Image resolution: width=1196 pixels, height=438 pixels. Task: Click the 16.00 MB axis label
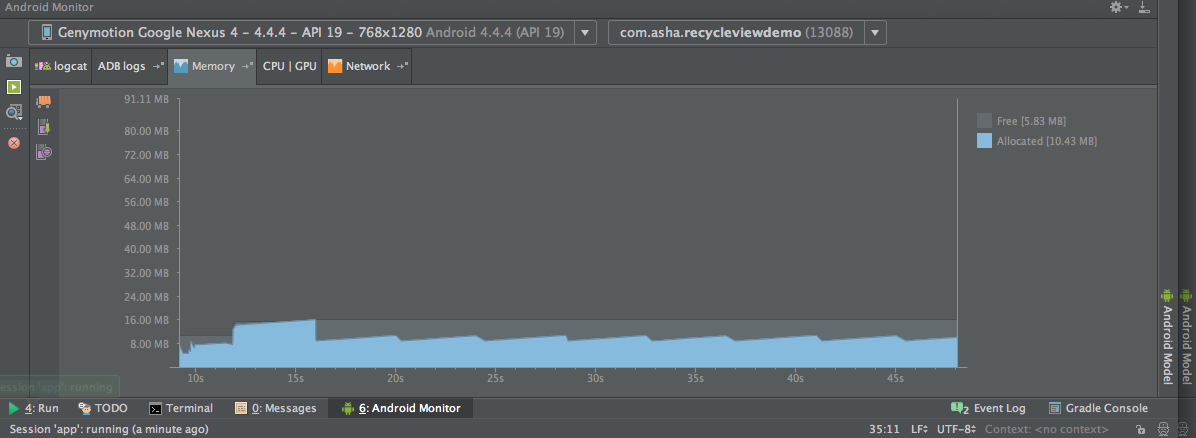tap(146, 320)
